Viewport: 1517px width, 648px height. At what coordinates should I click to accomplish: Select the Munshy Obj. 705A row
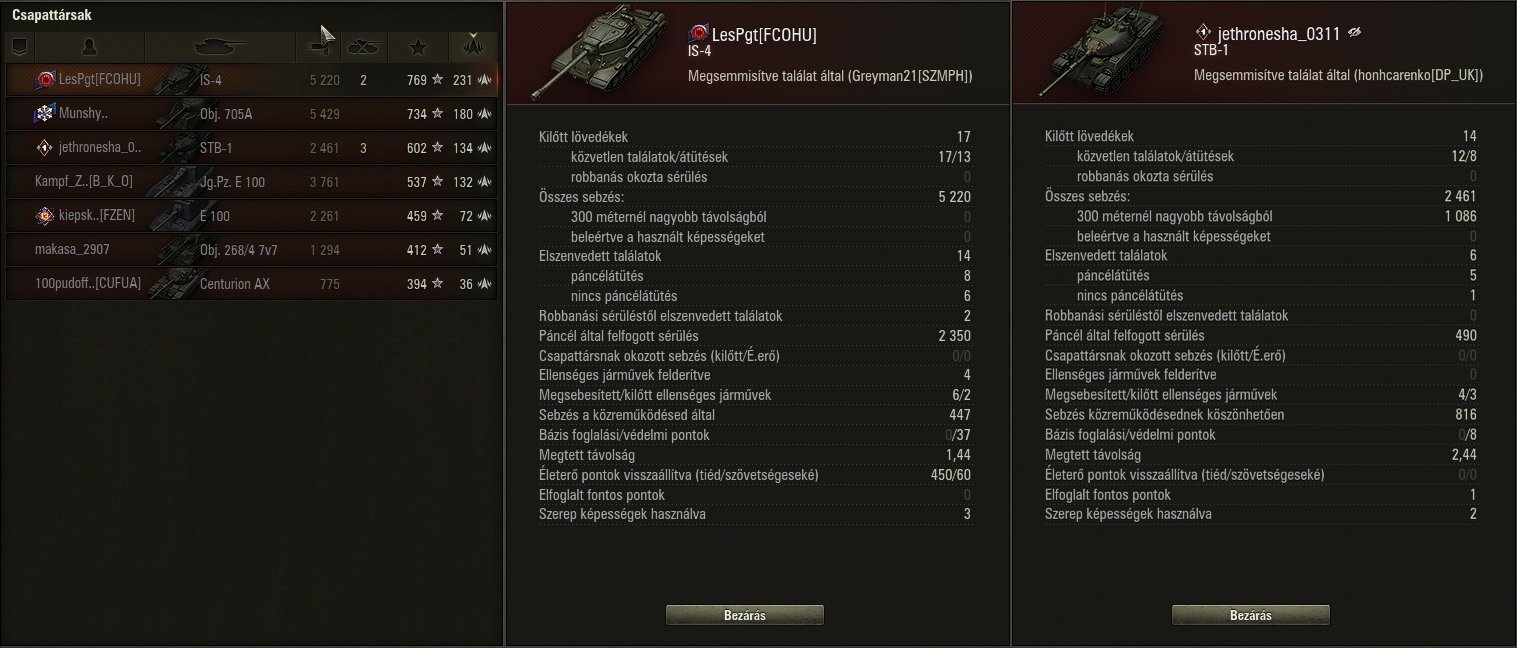click(251, 114)
